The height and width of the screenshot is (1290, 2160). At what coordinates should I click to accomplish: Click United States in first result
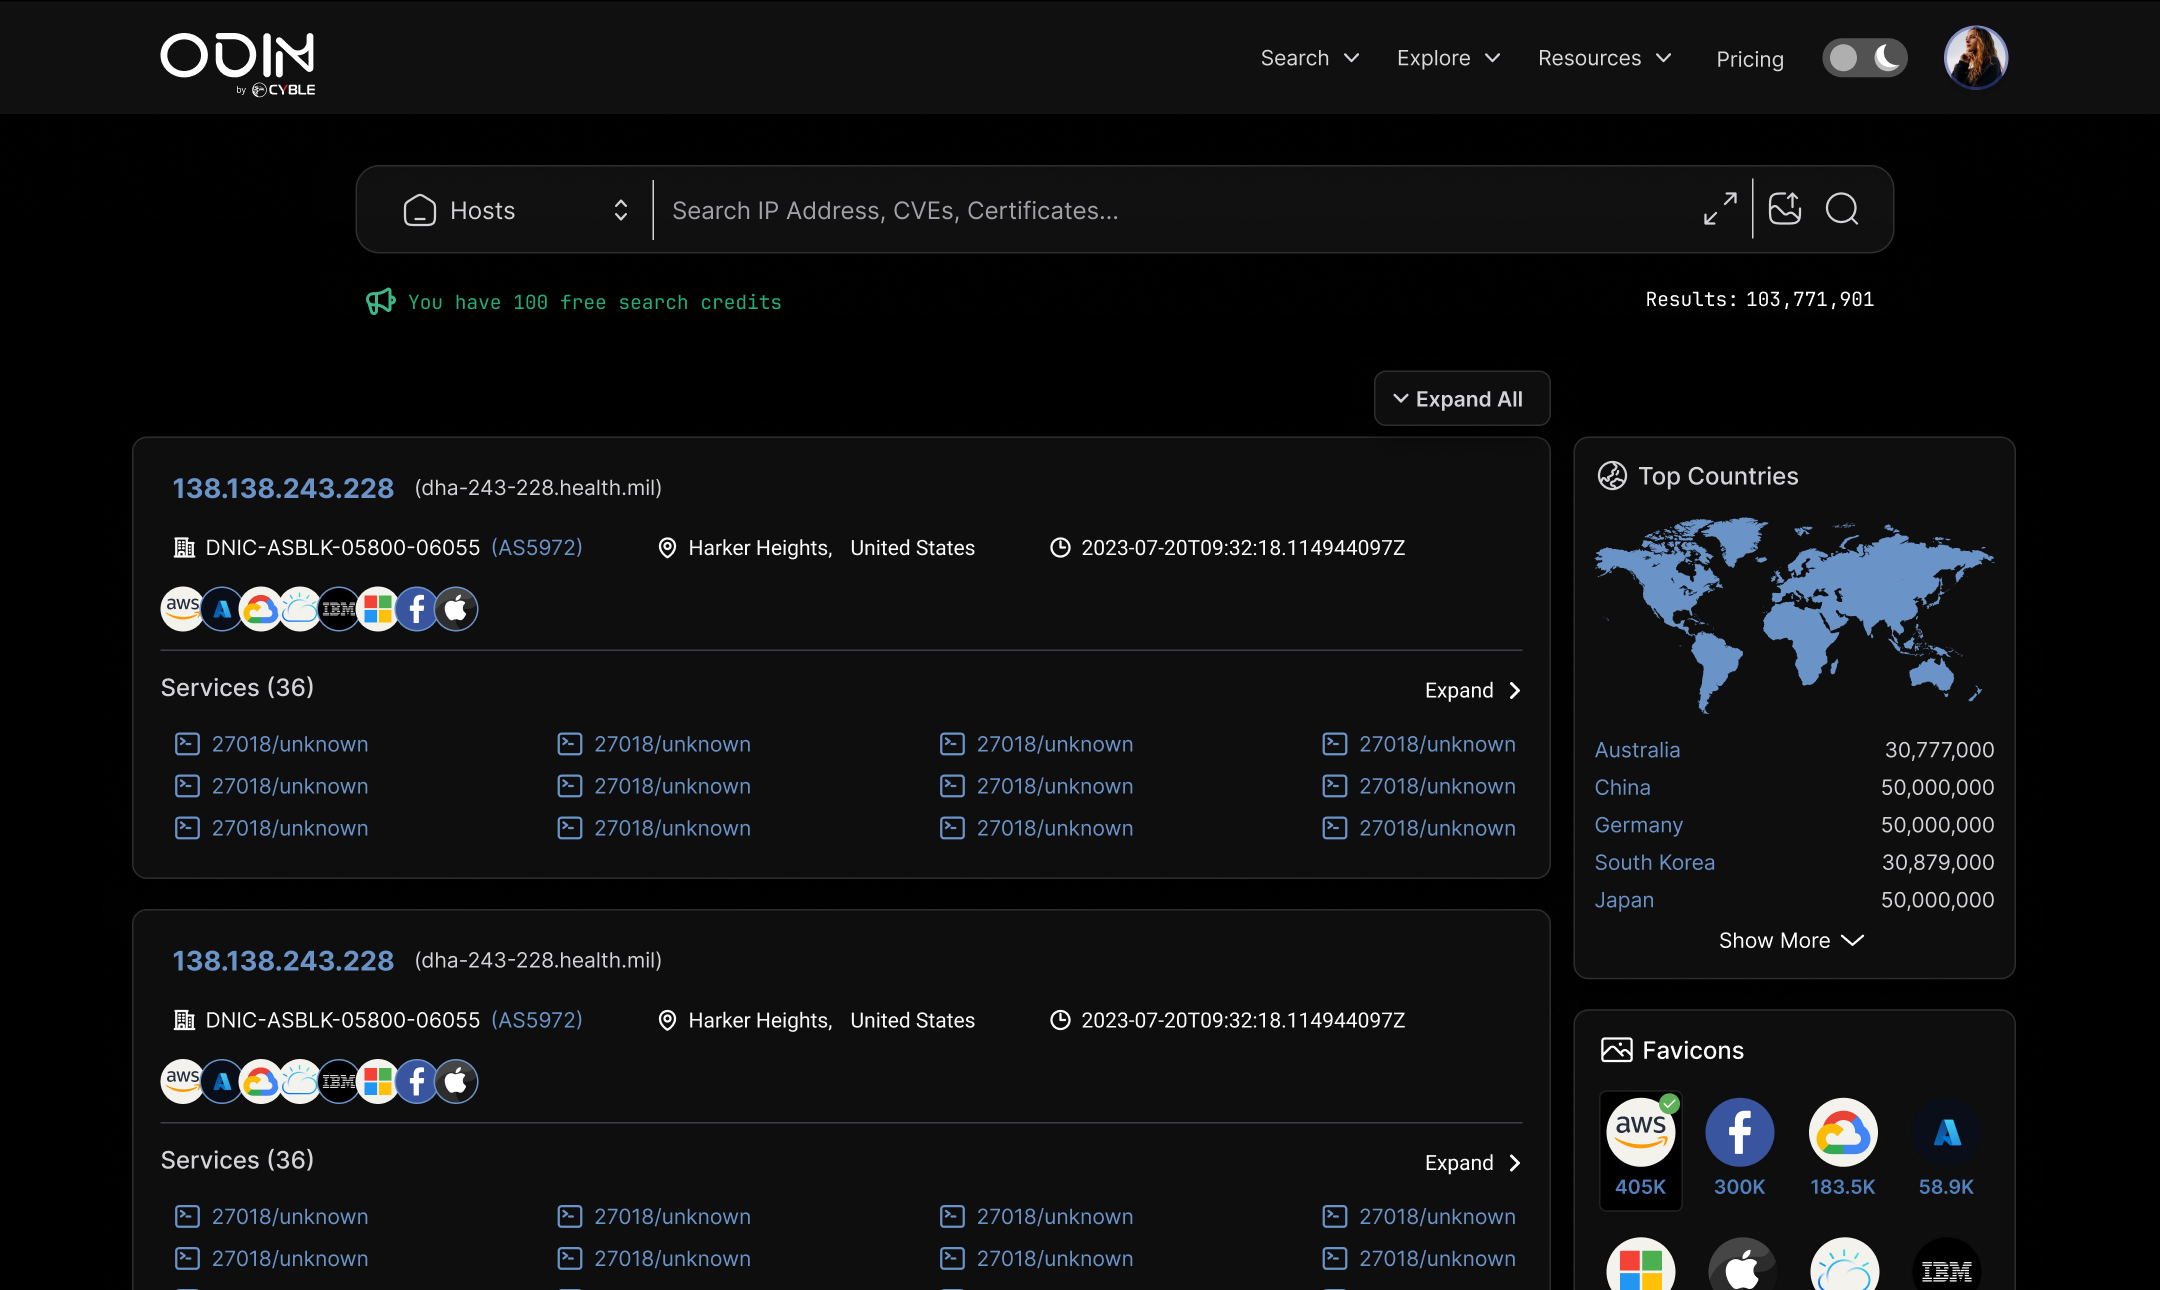click(x=912, y=548)
